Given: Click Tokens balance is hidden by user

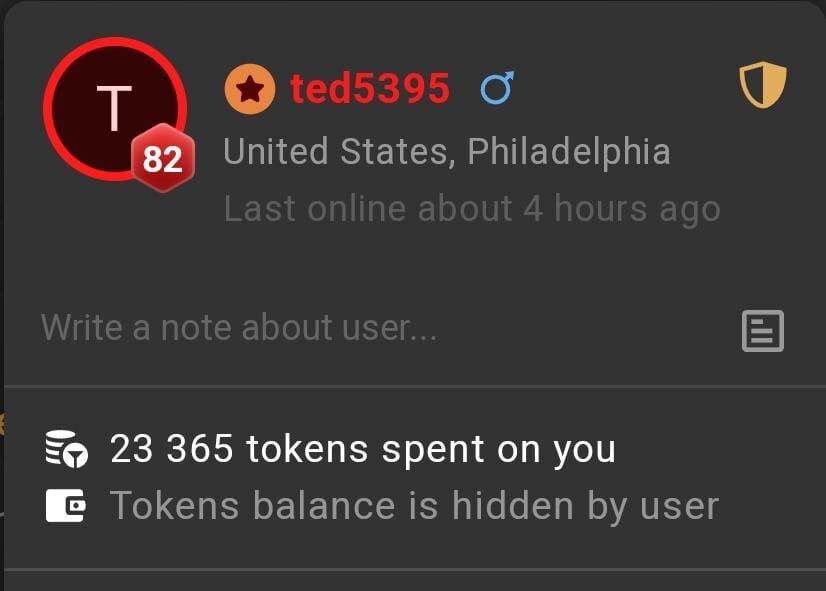Looking at the screenshot, I should click(x=415, y=506).
